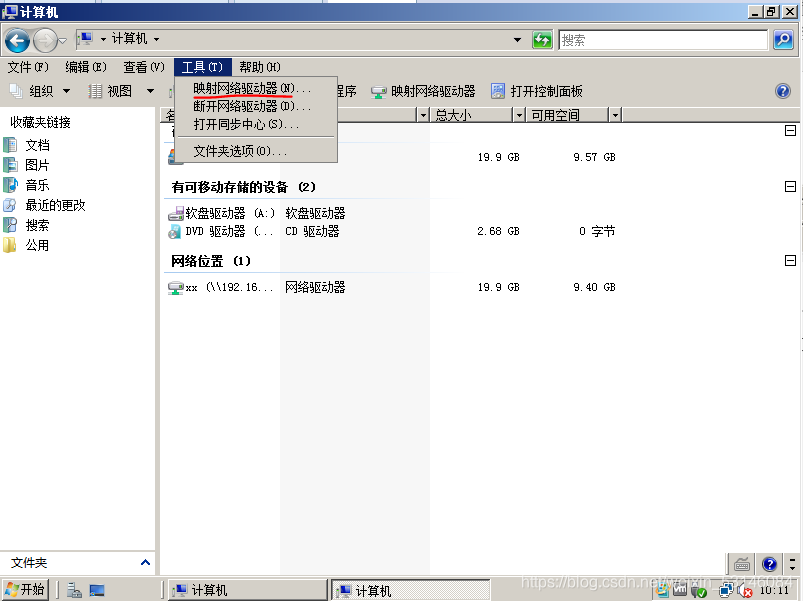Open the 编辑(E) menu

coord(86,67)
